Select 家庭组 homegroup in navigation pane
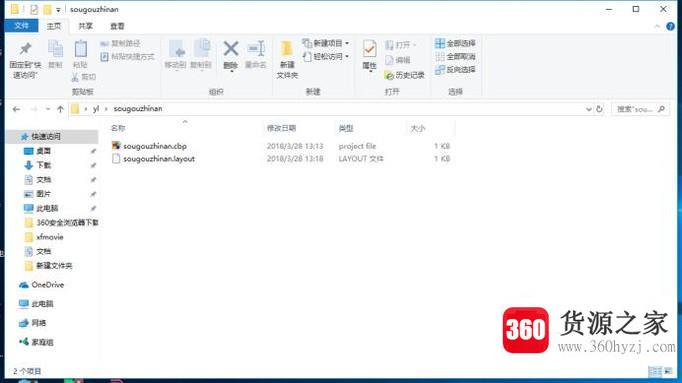This screenshot has width=682, height=383. coord(36,342)
